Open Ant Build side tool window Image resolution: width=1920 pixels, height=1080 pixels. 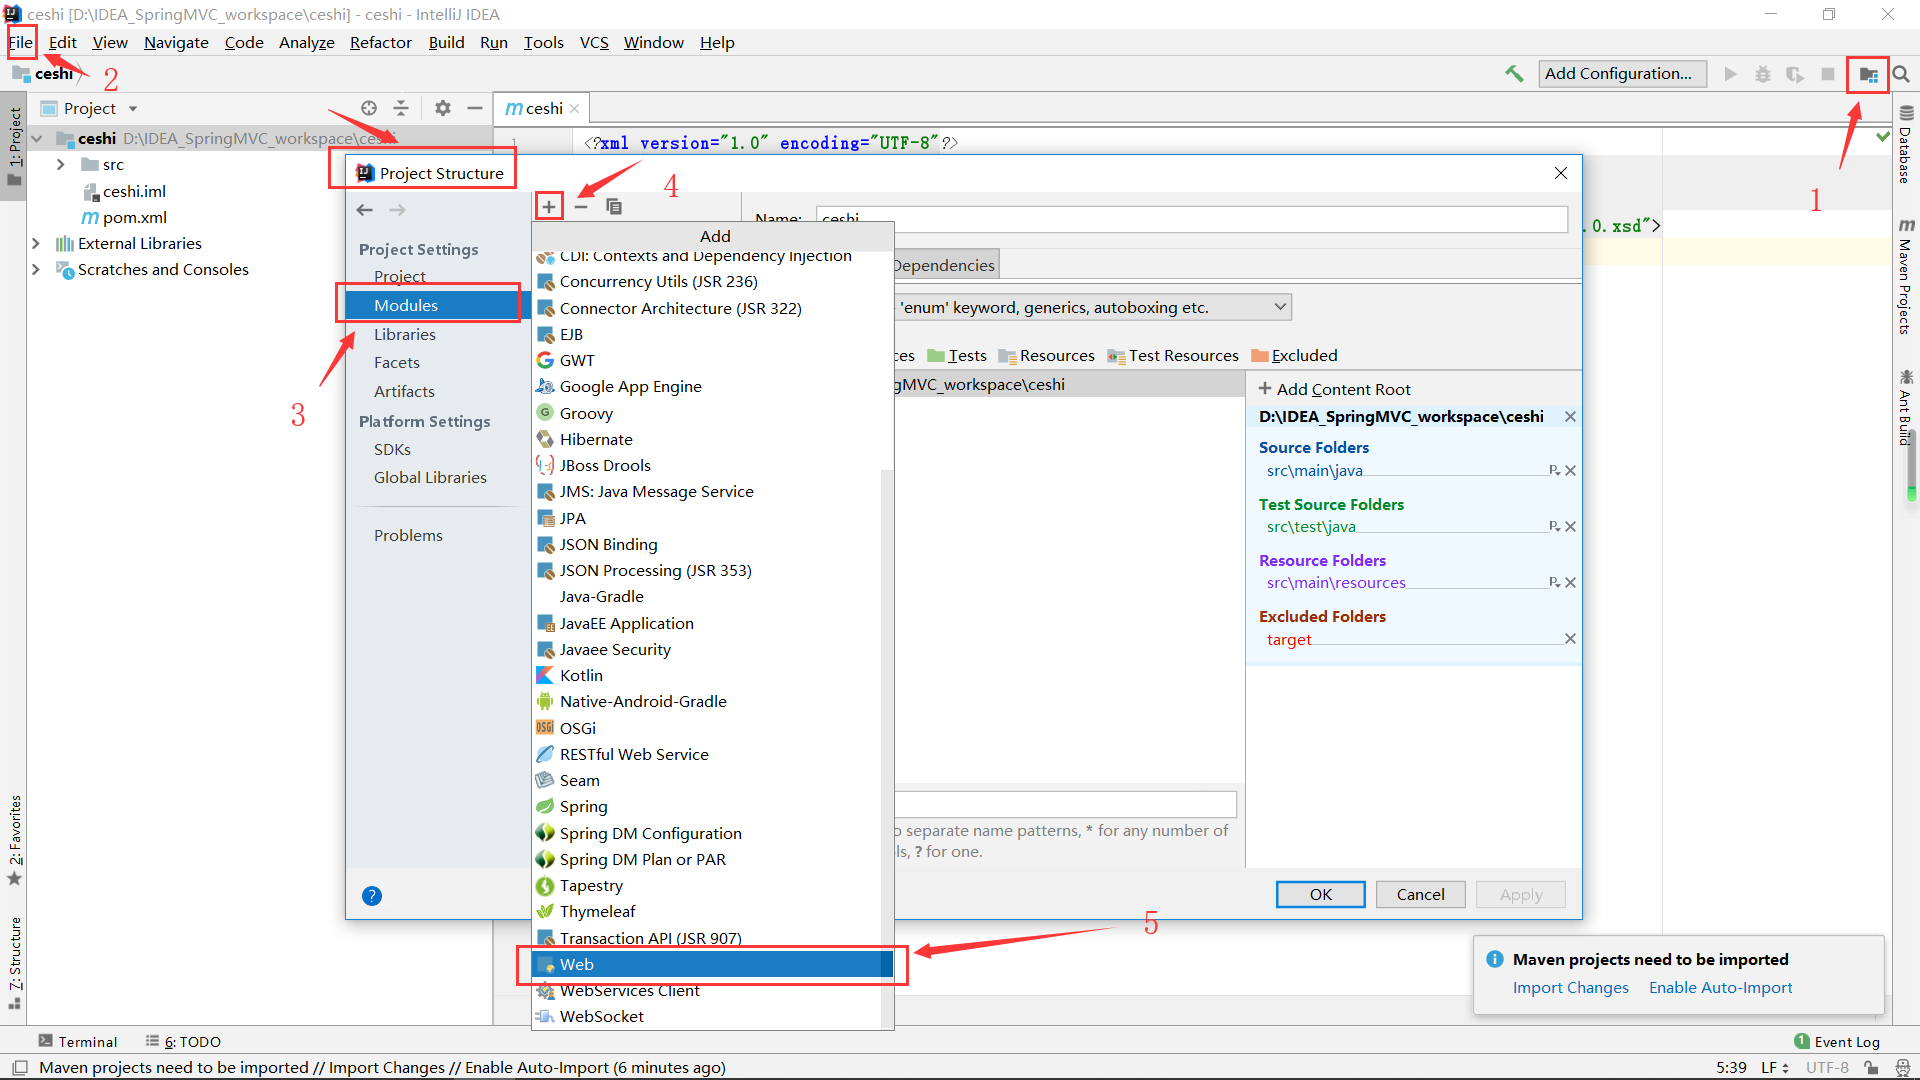1906,408
